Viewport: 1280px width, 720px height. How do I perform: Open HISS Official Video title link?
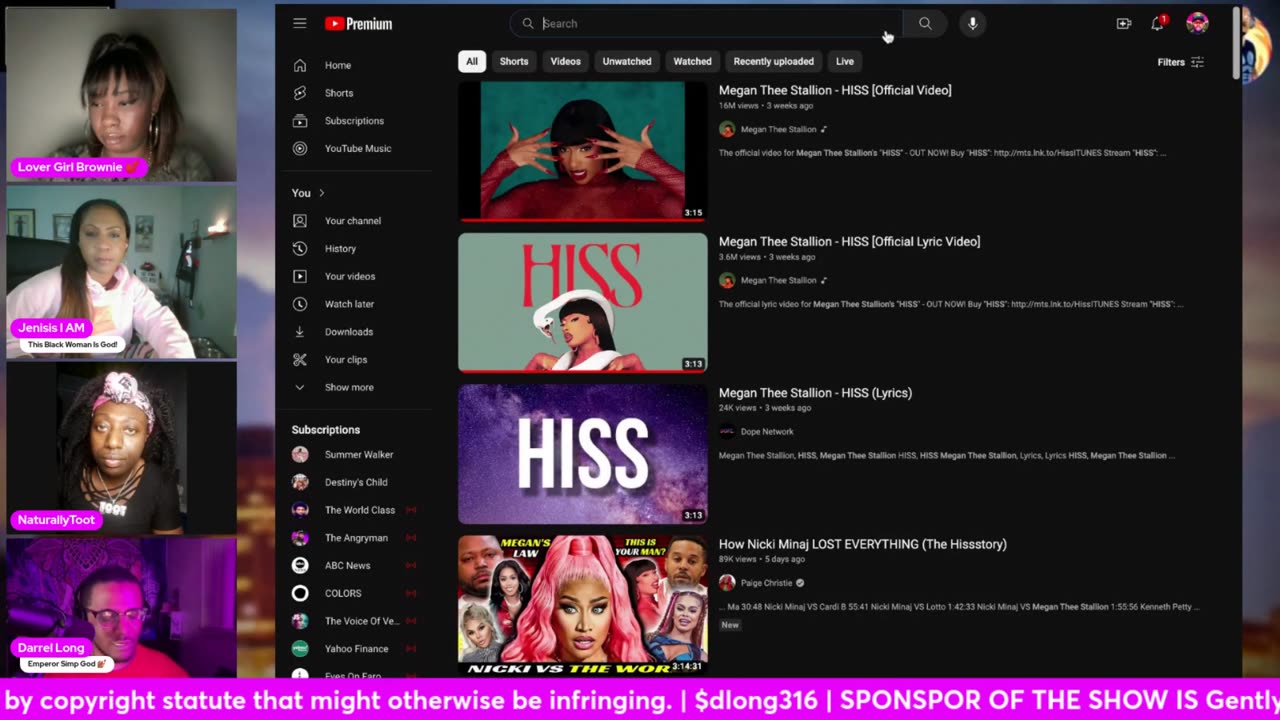coord(835,90)
